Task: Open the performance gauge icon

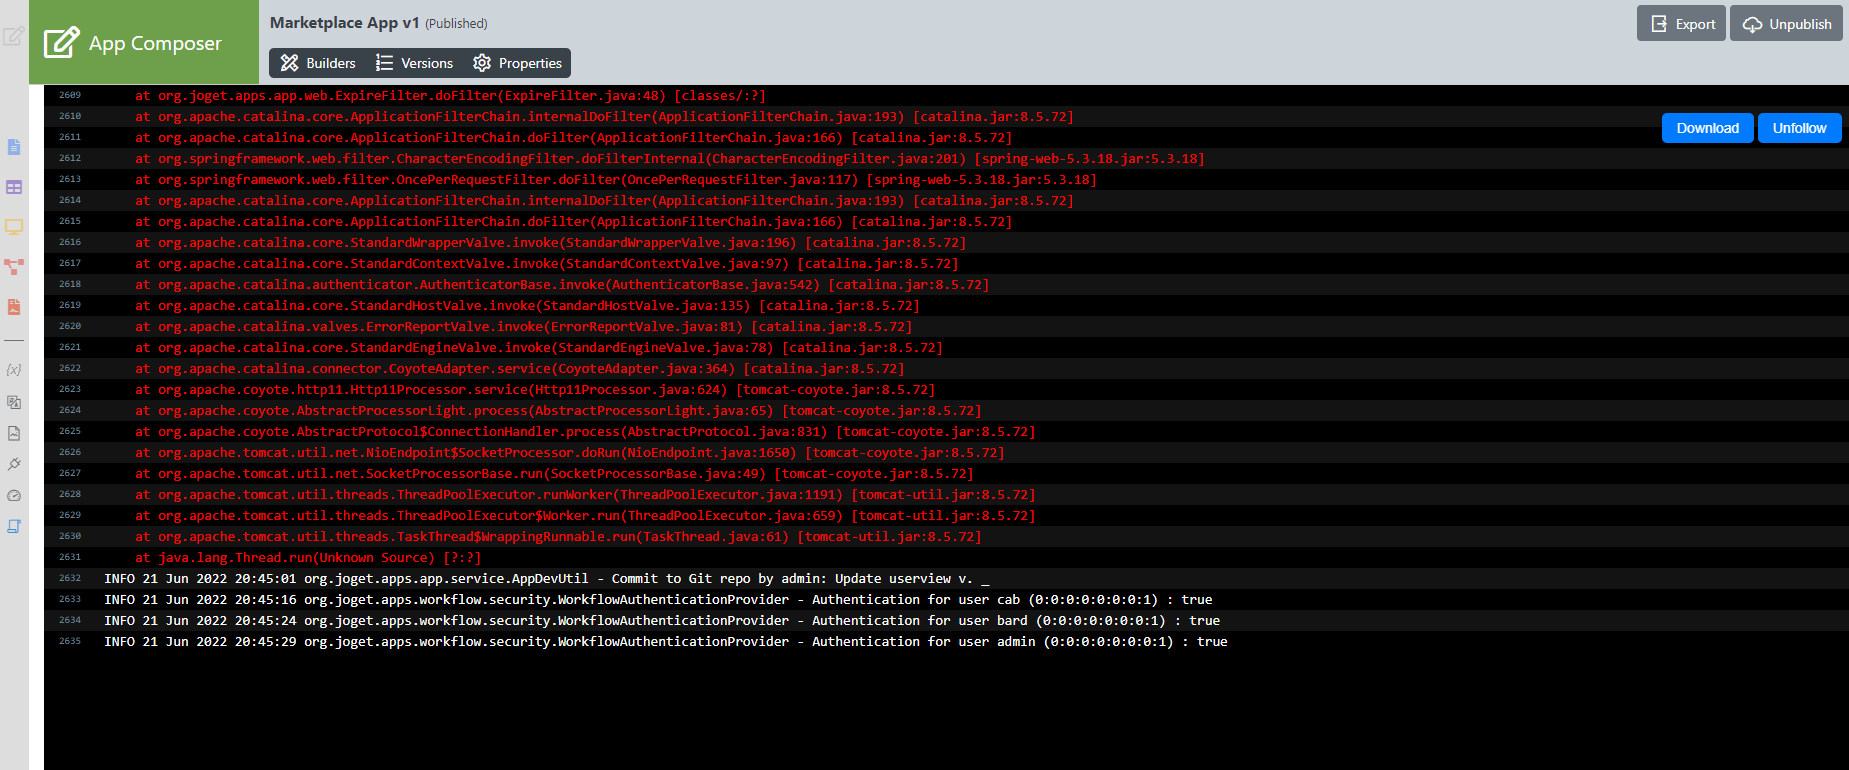Action: [14, 495]
